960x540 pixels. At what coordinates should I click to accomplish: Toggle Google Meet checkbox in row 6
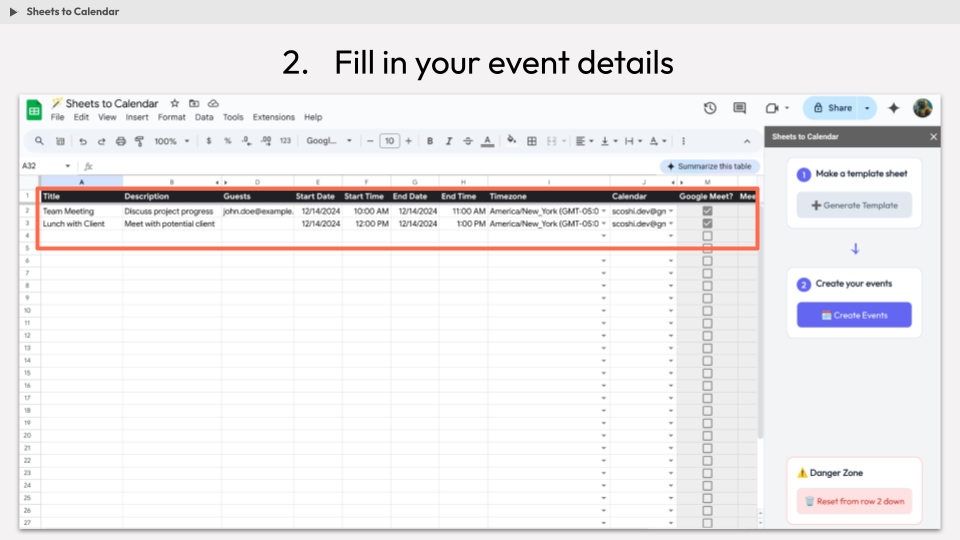(707, 261)
